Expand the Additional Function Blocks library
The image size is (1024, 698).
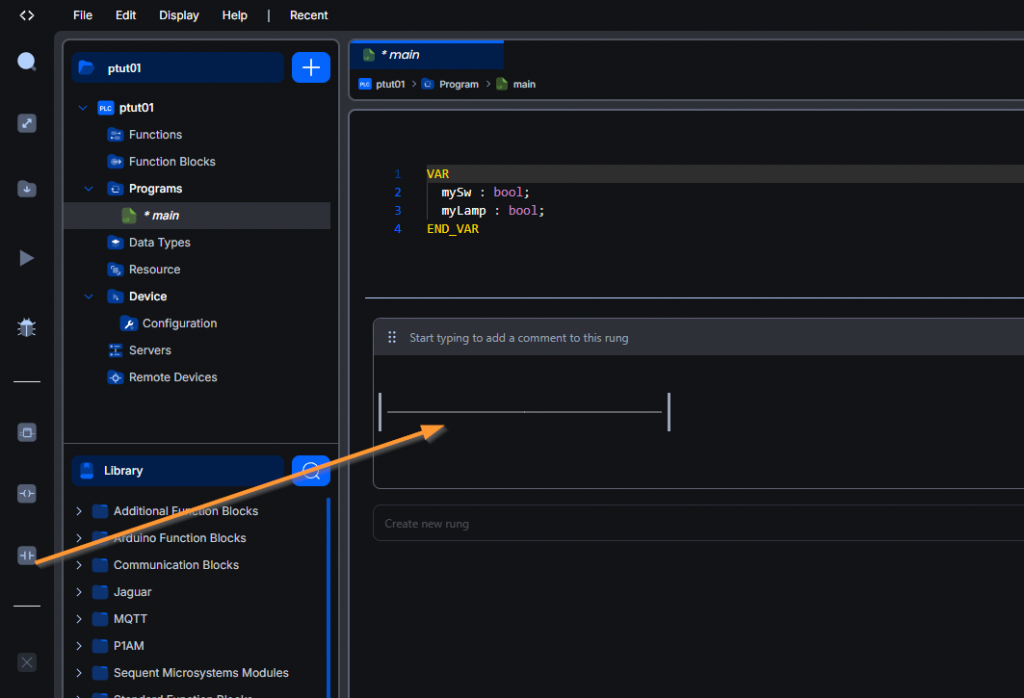click(x=79, y=511)
